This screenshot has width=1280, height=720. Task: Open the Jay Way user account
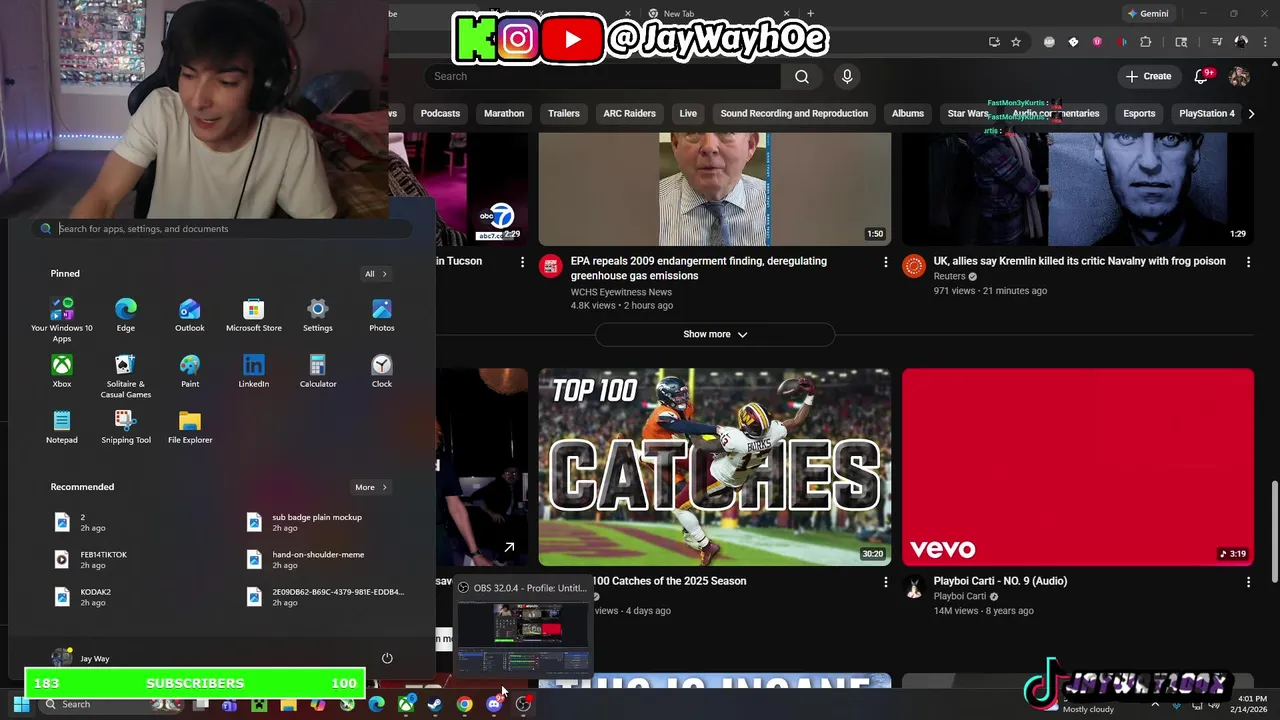point(80,658)
